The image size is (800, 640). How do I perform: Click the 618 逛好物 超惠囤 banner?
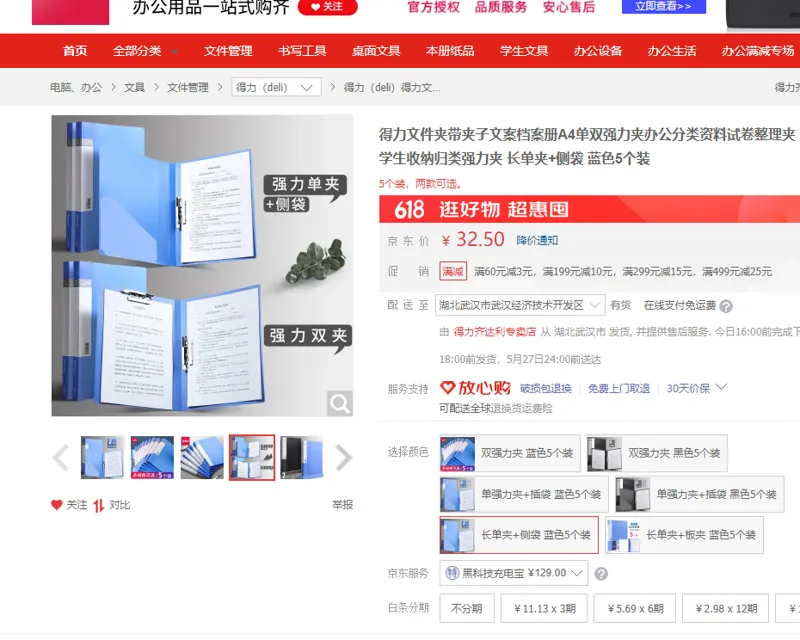[589, 209]
